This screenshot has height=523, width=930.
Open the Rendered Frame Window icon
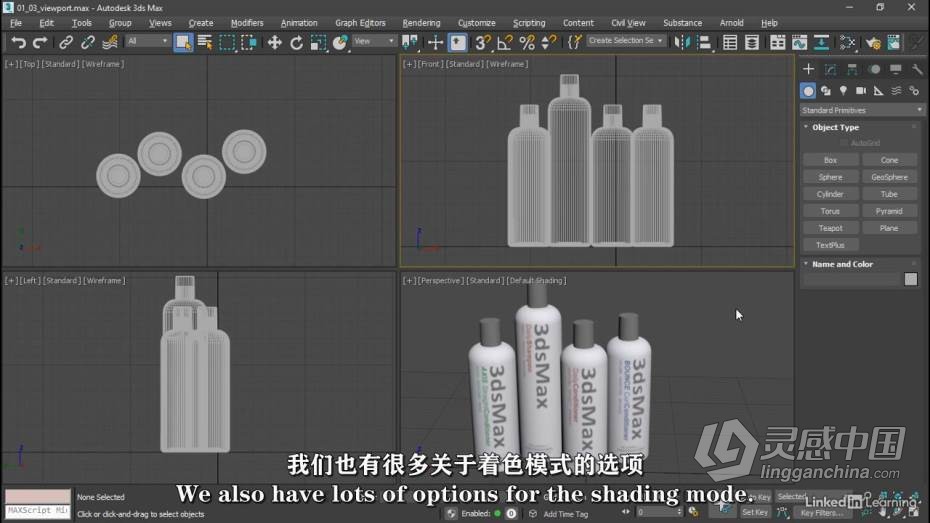pos(894,42)
